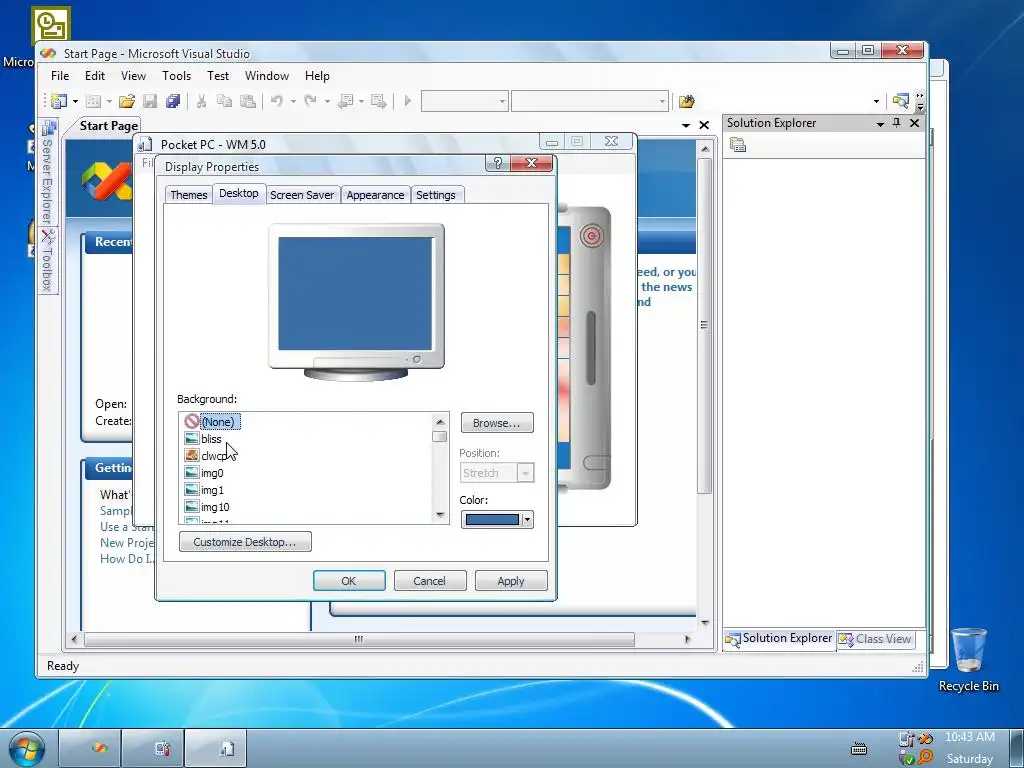Click the second taskbar device emulator button
This screenshot has width=1024, height=768.
coord(153,748)
